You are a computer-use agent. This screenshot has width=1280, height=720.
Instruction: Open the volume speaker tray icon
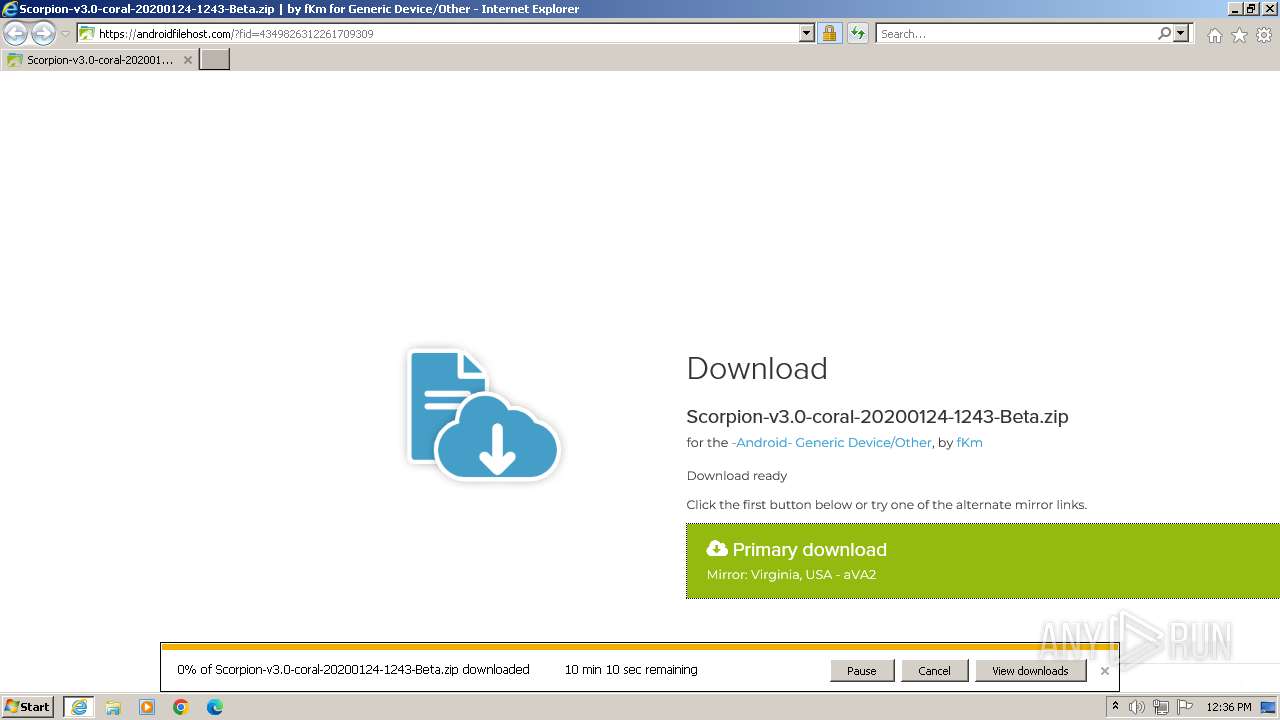[1137, 707]
